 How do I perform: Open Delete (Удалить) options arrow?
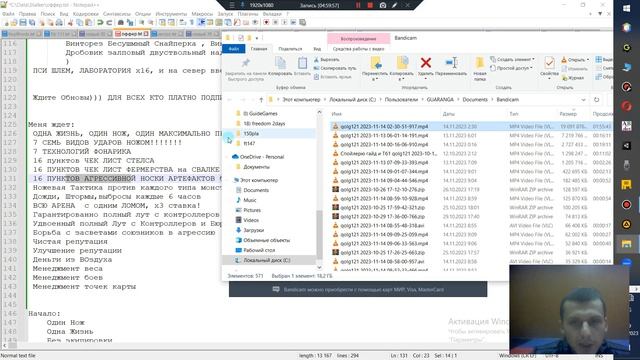(426, 79)
